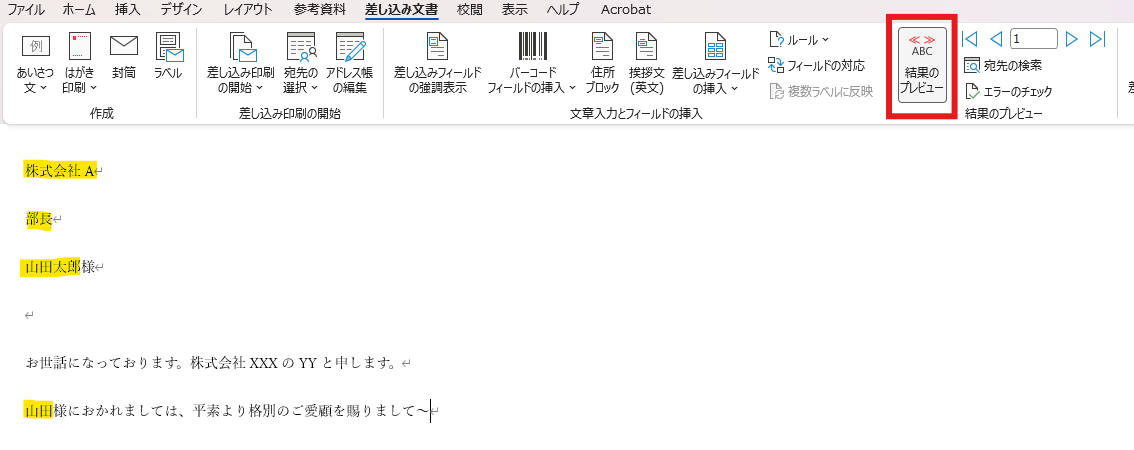Click the highlighted 部長 field text
Screen dimensions: 1134x450
(39, 219)
